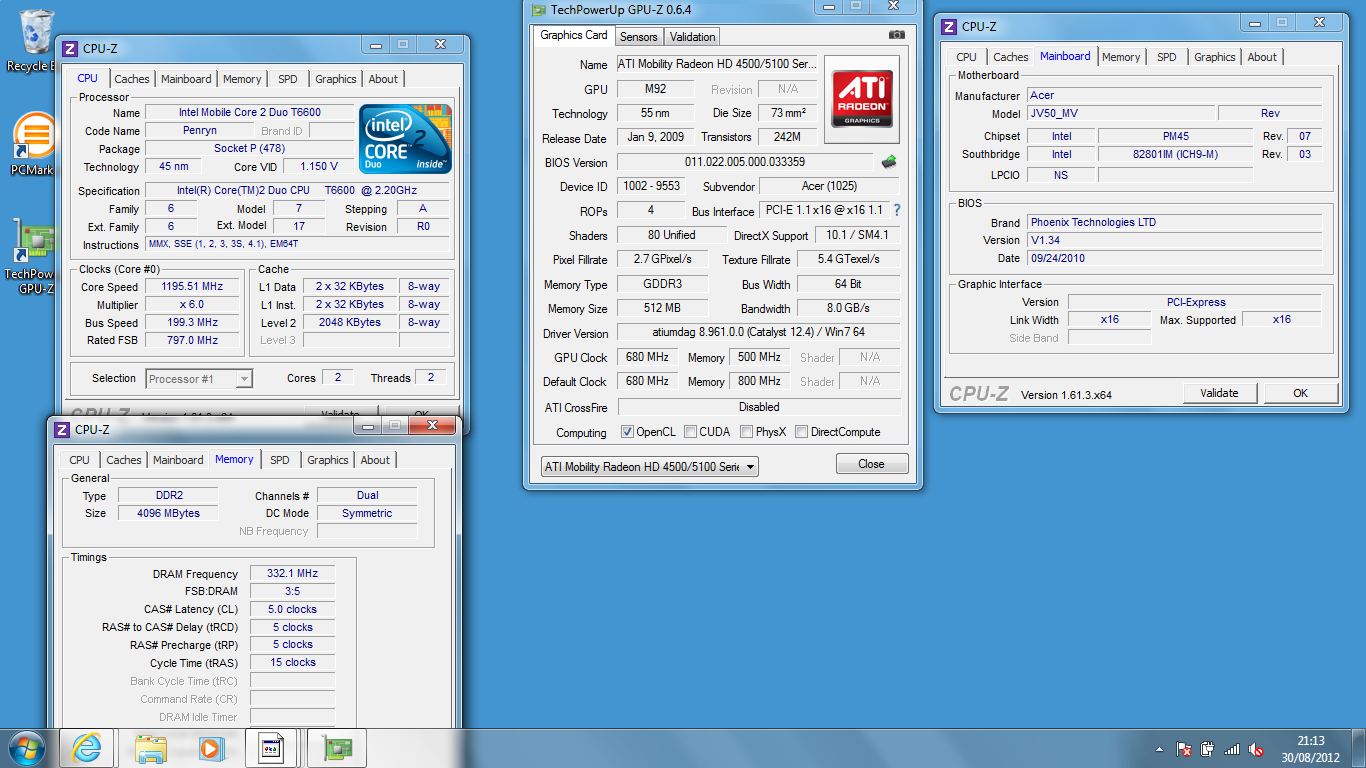Image resolution: width=1366 pixels, height=768 pixels.
Task: Click the GPU-Z taskbar icon
Action: tap(335, 748)
